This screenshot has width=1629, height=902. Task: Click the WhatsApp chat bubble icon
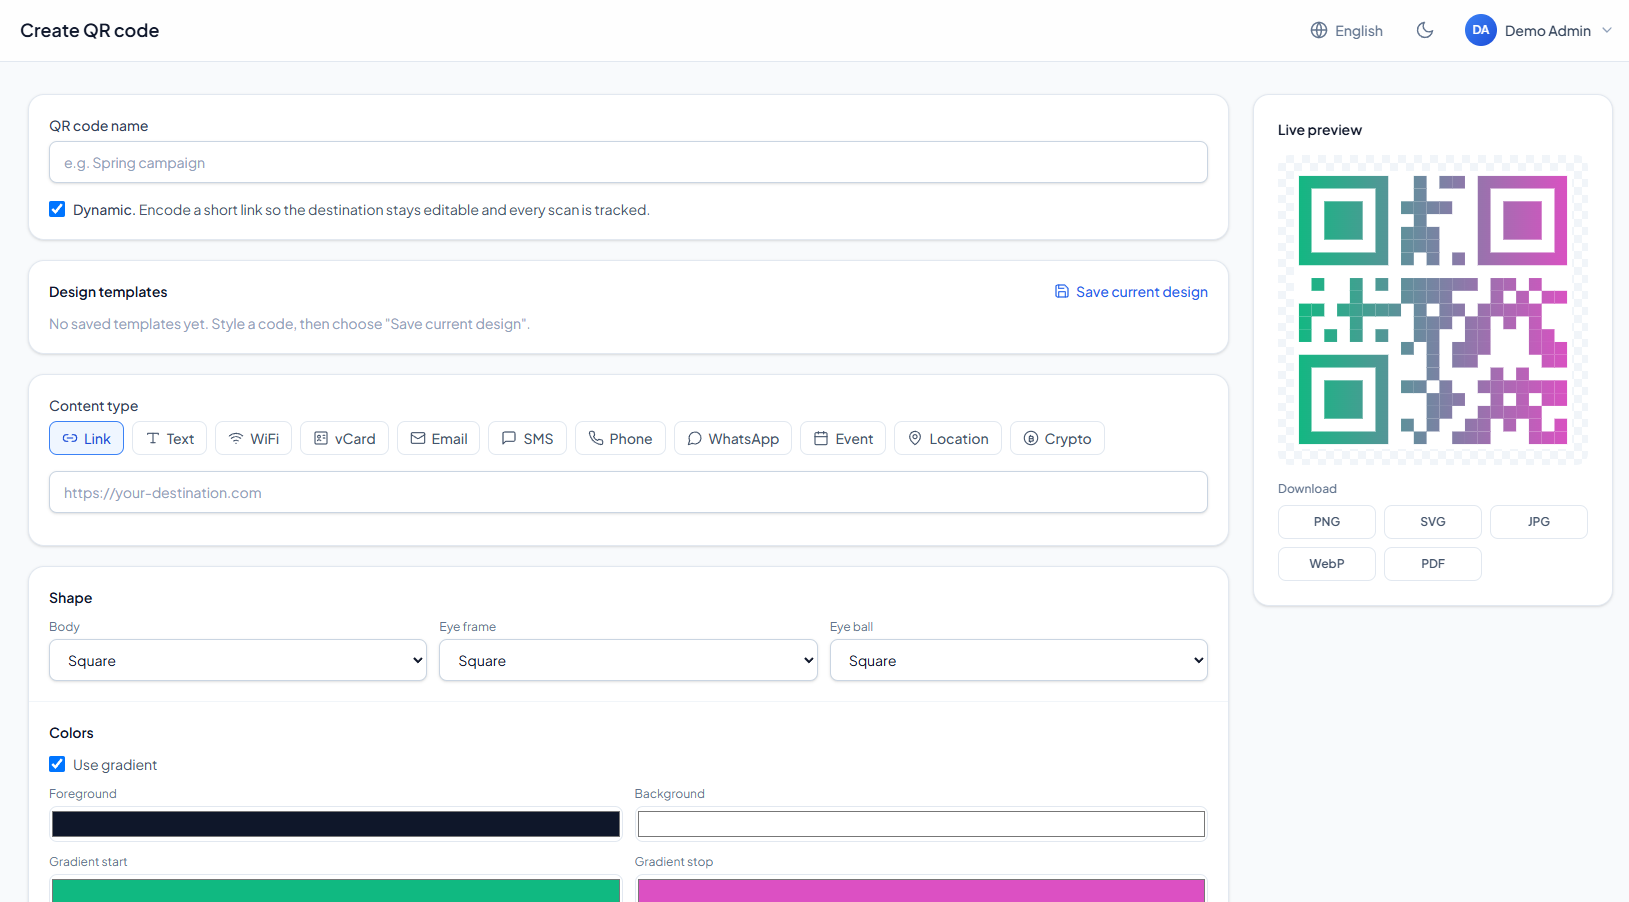point(695,439)
